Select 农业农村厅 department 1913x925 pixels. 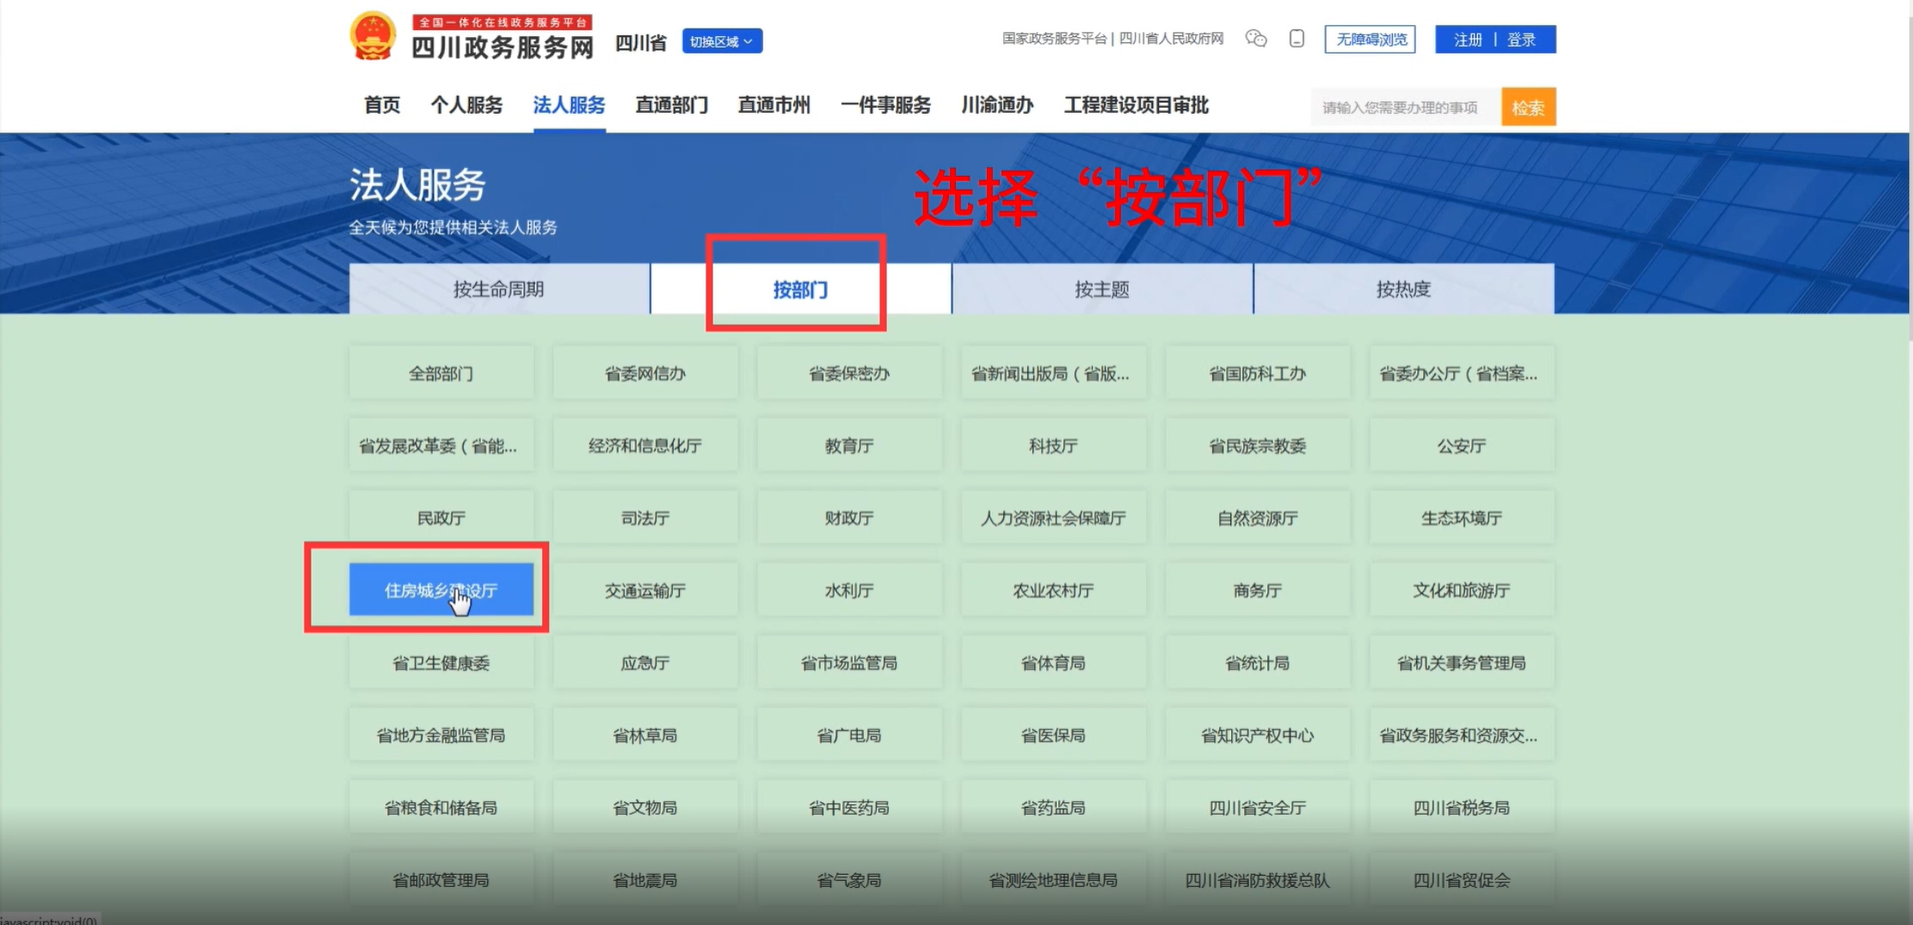1053,590
